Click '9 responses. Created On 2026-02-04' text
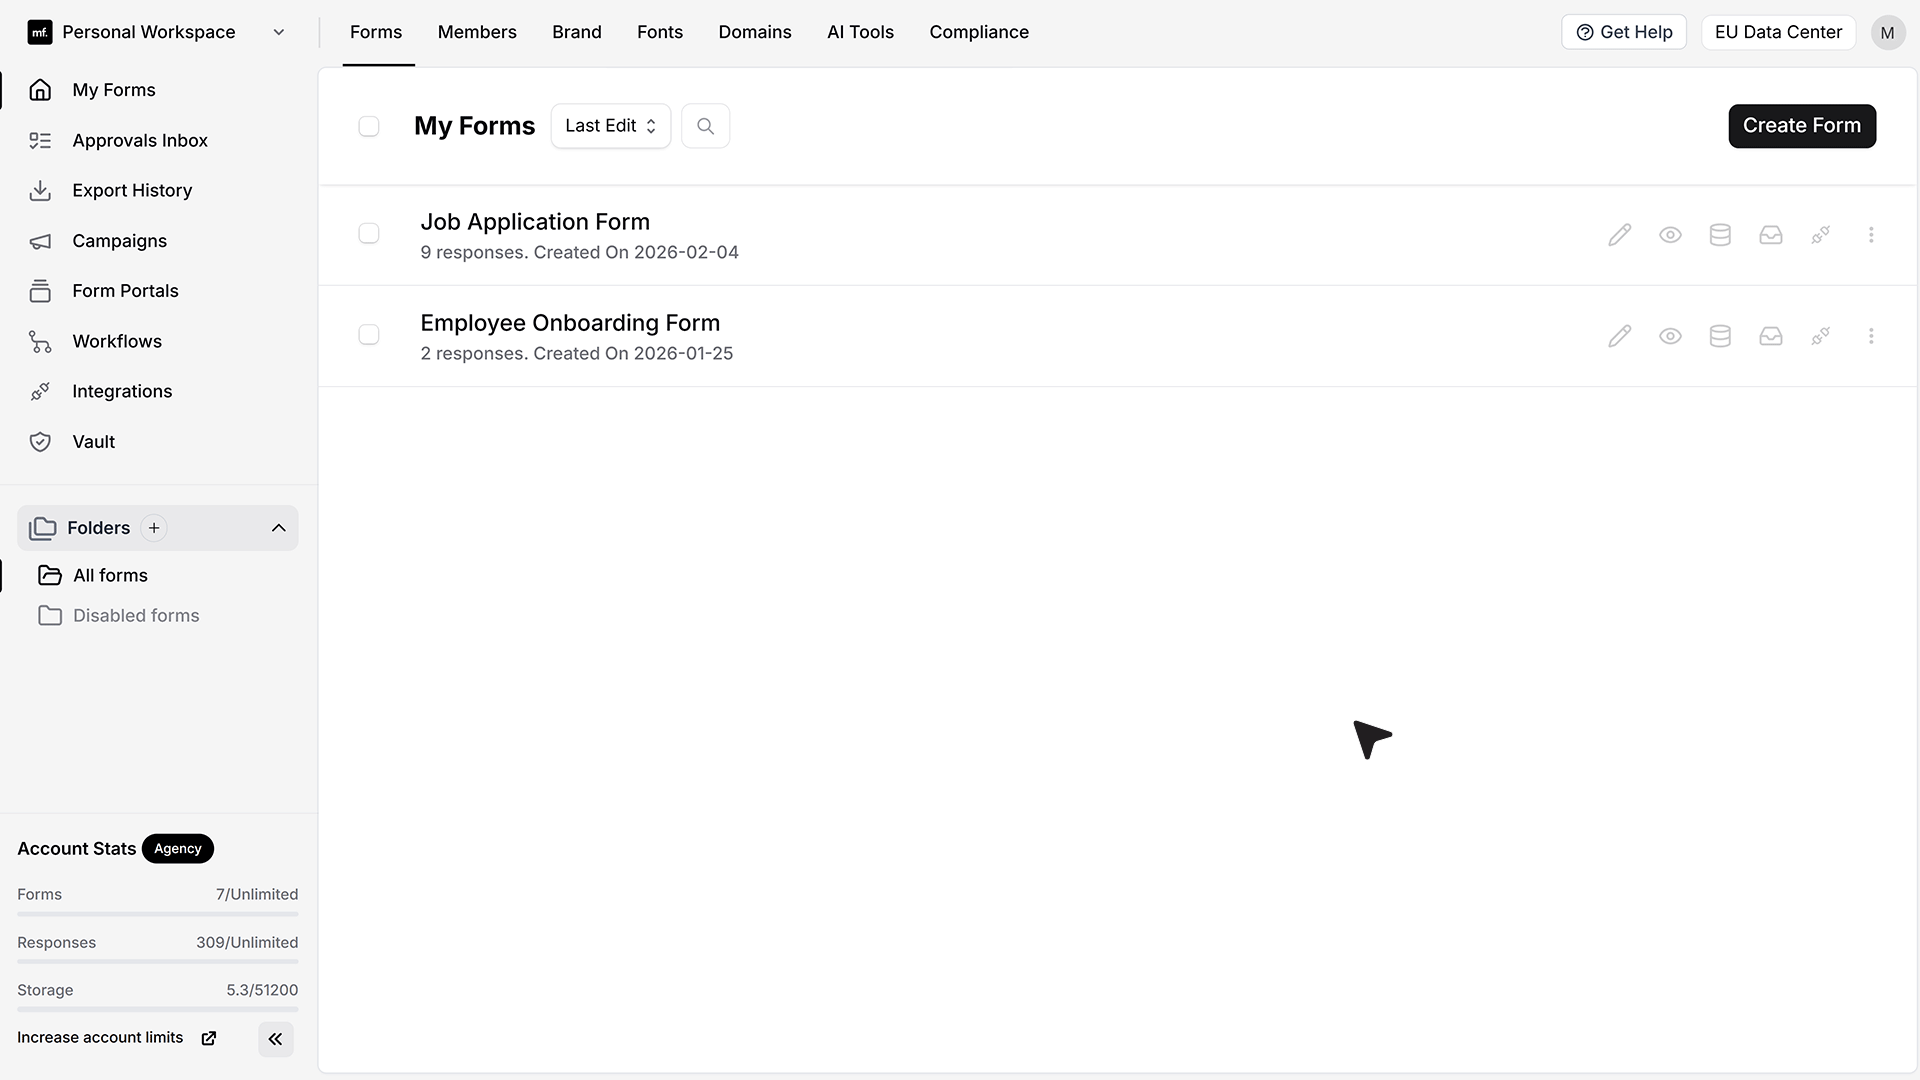Screen dimensions: 1920x1080 [580, 253]
